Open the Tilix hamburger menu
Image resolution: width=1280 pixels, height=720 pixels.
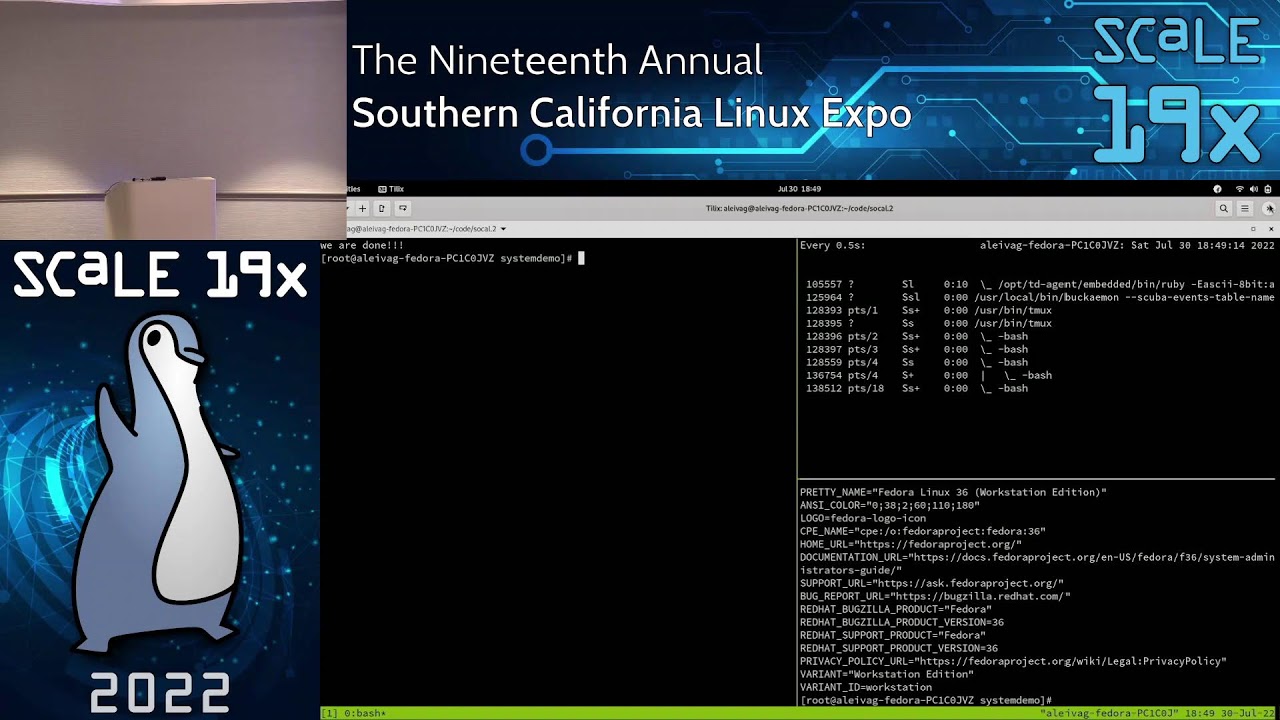click(x=1245, y=209)
